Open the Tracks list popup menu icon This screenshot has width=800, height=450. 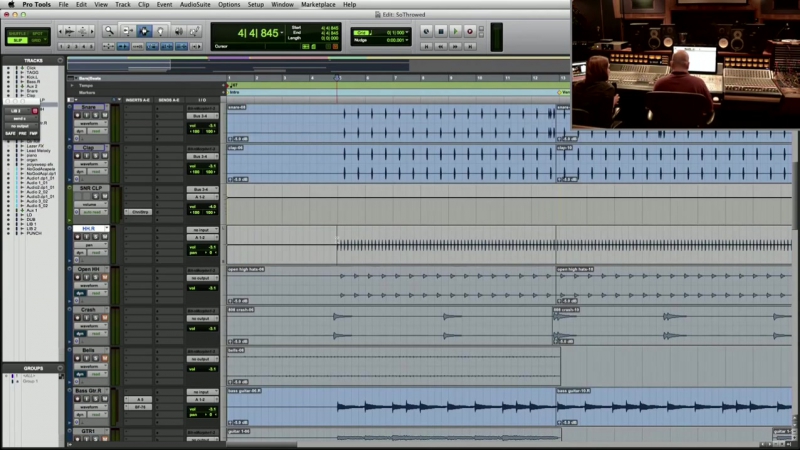click(x=60, y=60)
